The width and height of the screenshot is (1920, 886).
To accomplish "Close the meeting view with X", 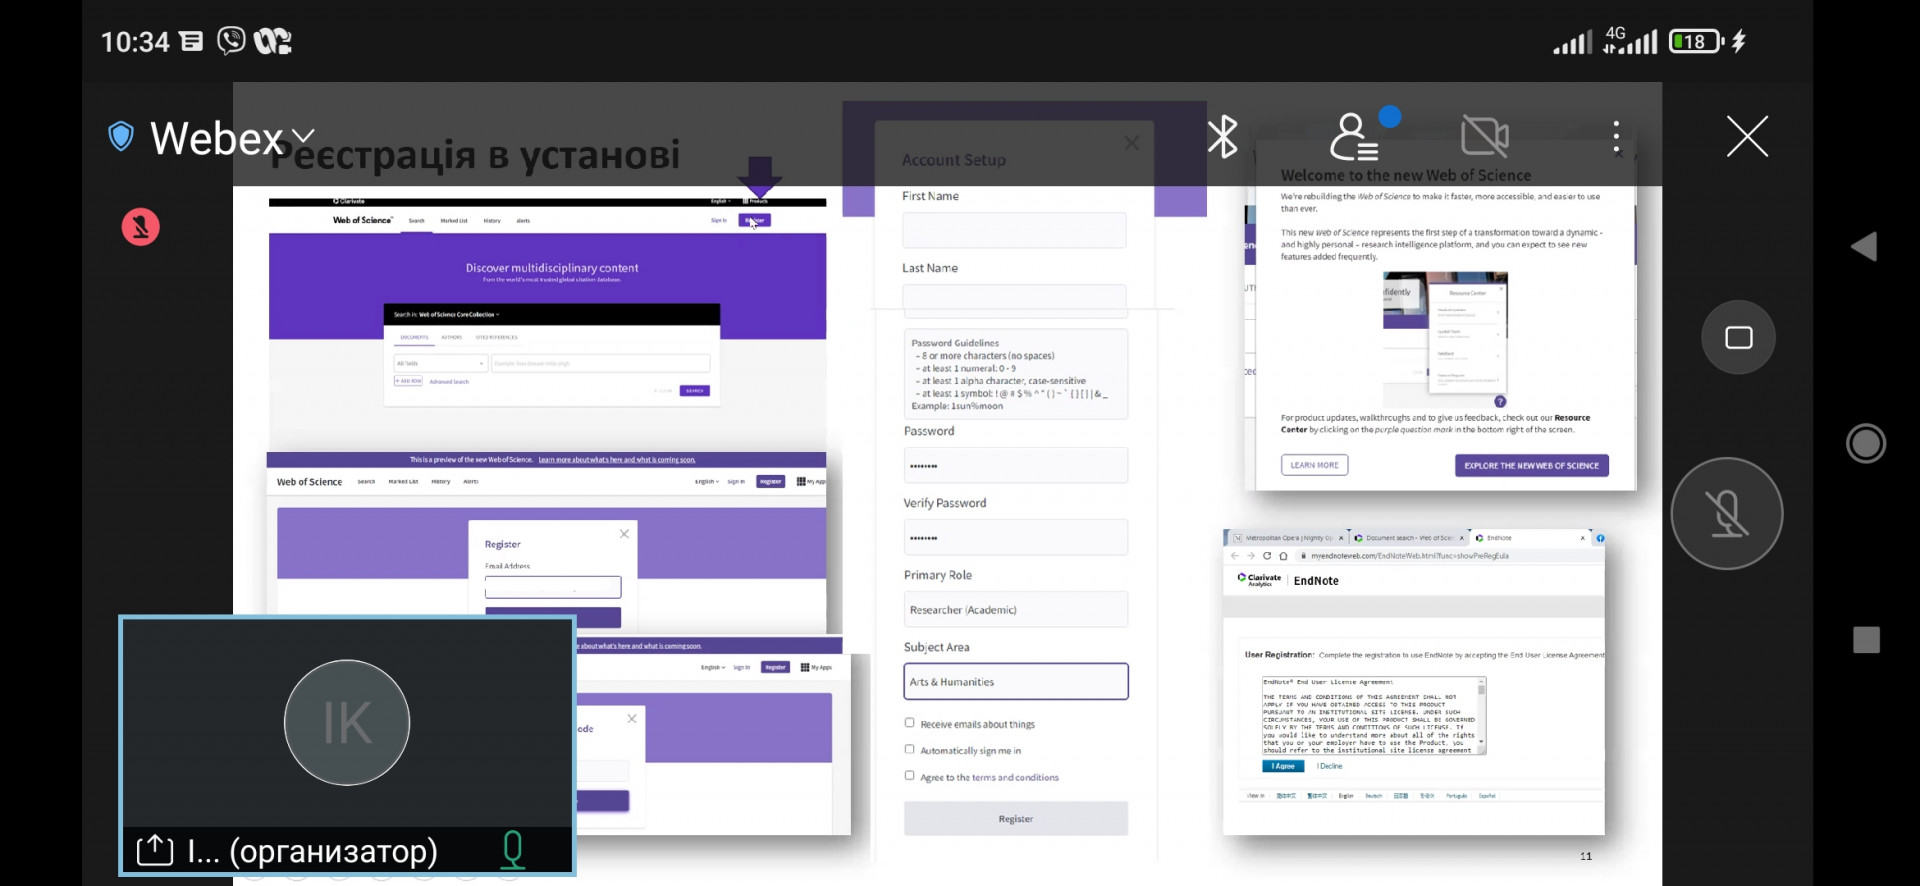I will (x=1747, y=136).
